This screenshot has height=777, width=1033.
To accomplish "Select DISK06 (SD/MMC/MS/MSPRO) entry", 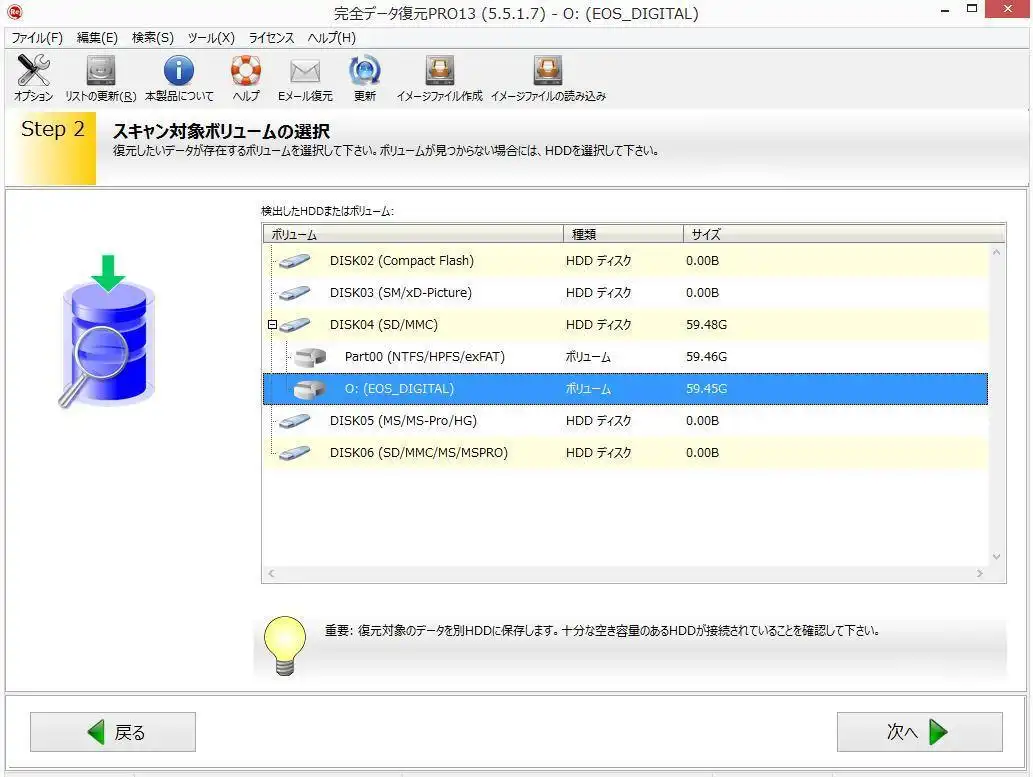I will [418, 453].
